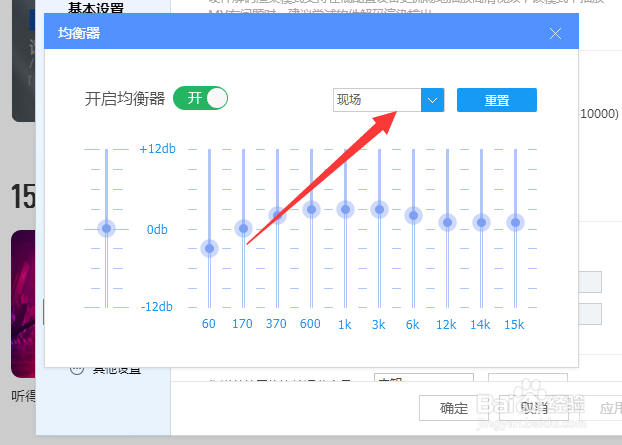Close the 均衡器 dialog
The height and width of the screenshot is (445, 622).
tap(555, 34)
